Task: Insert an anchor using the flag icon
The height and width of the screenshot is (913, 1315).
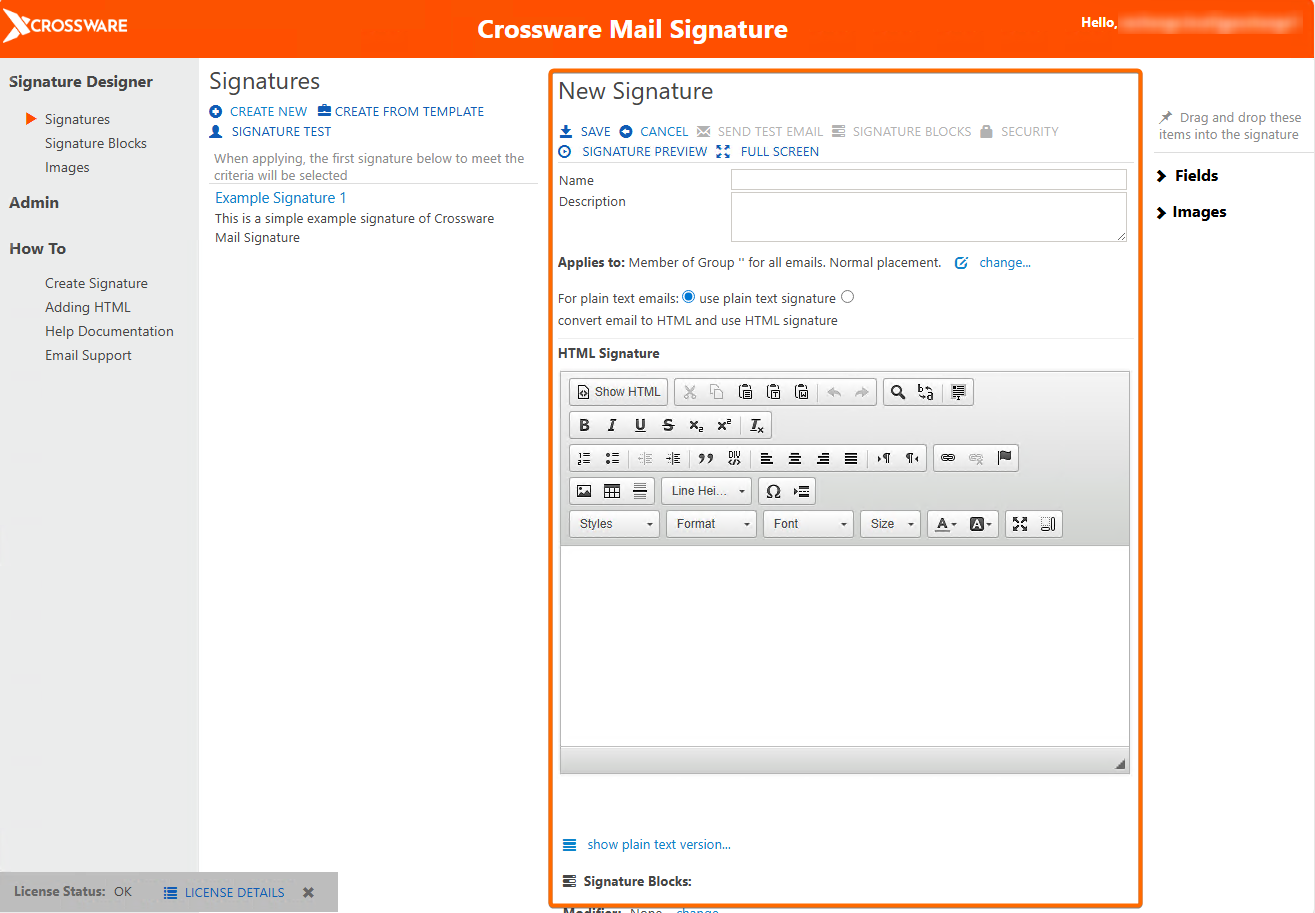Action: 1005,458
